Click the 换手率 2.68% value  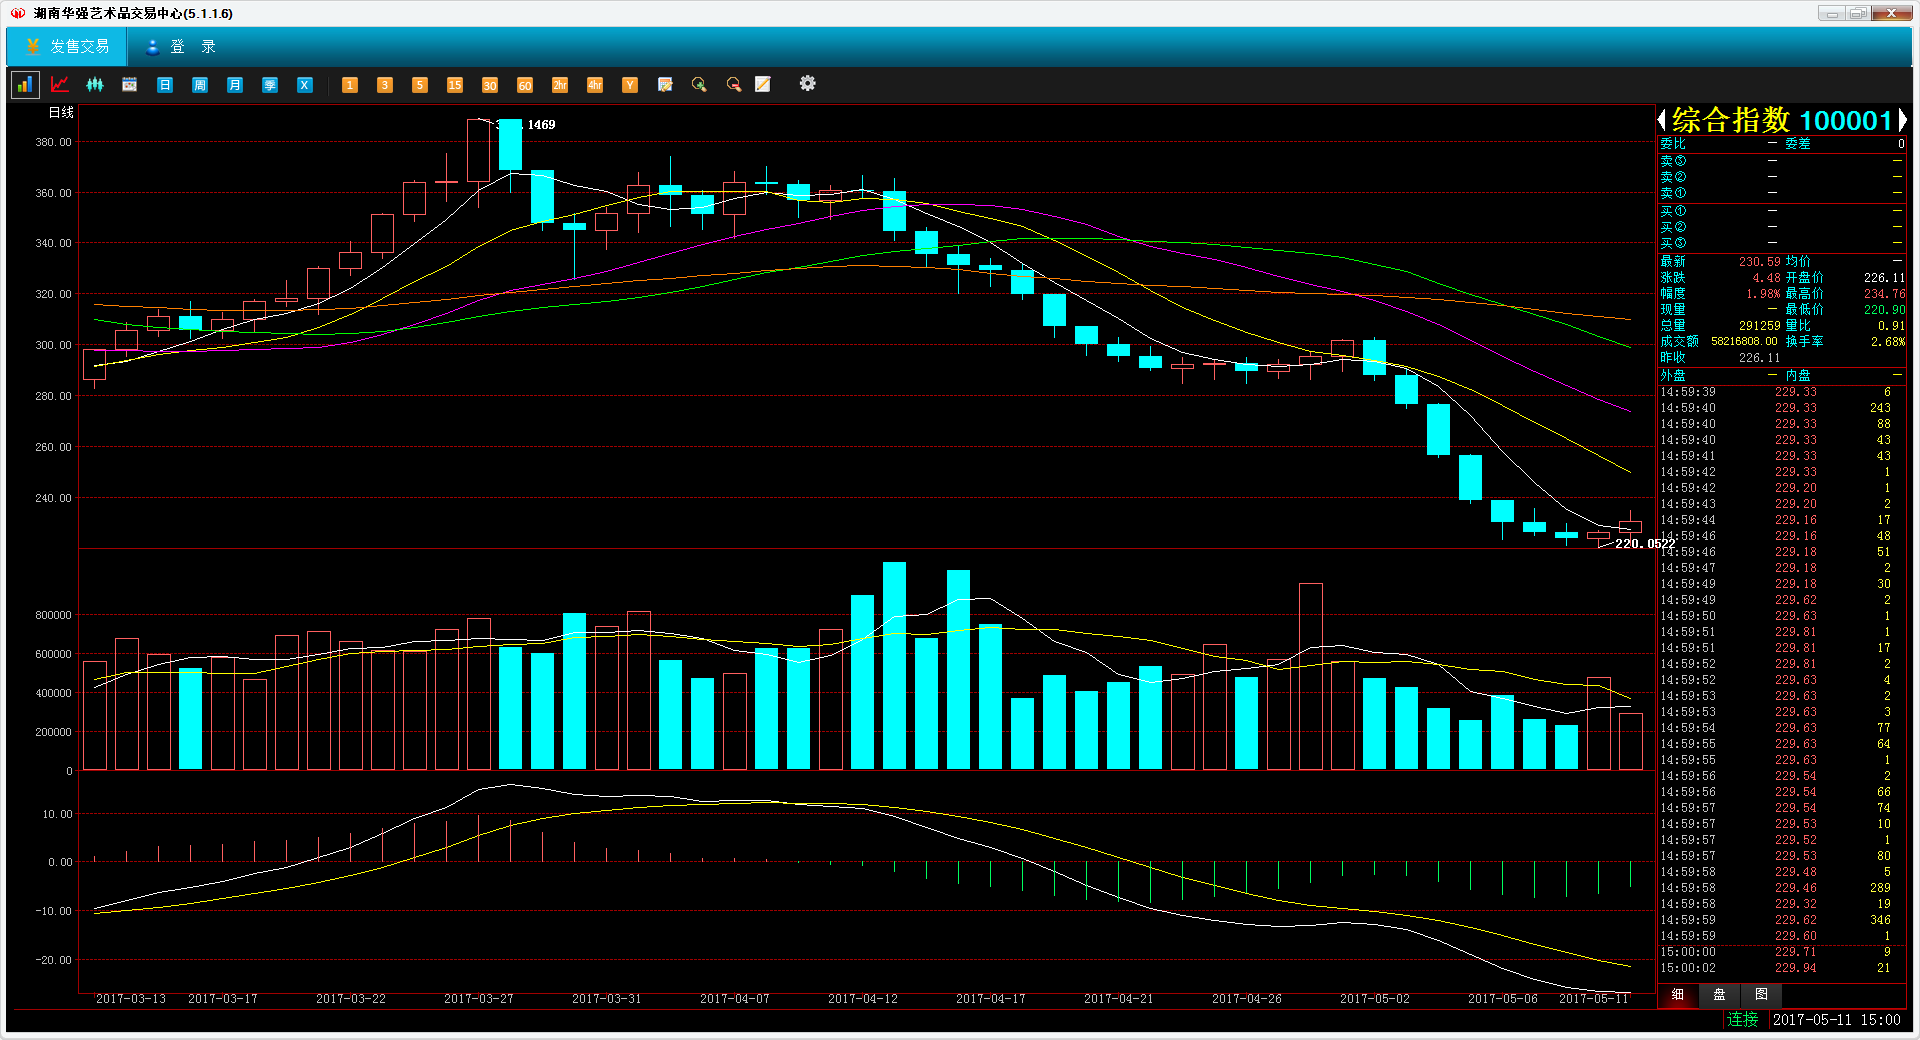[1888, 342]
